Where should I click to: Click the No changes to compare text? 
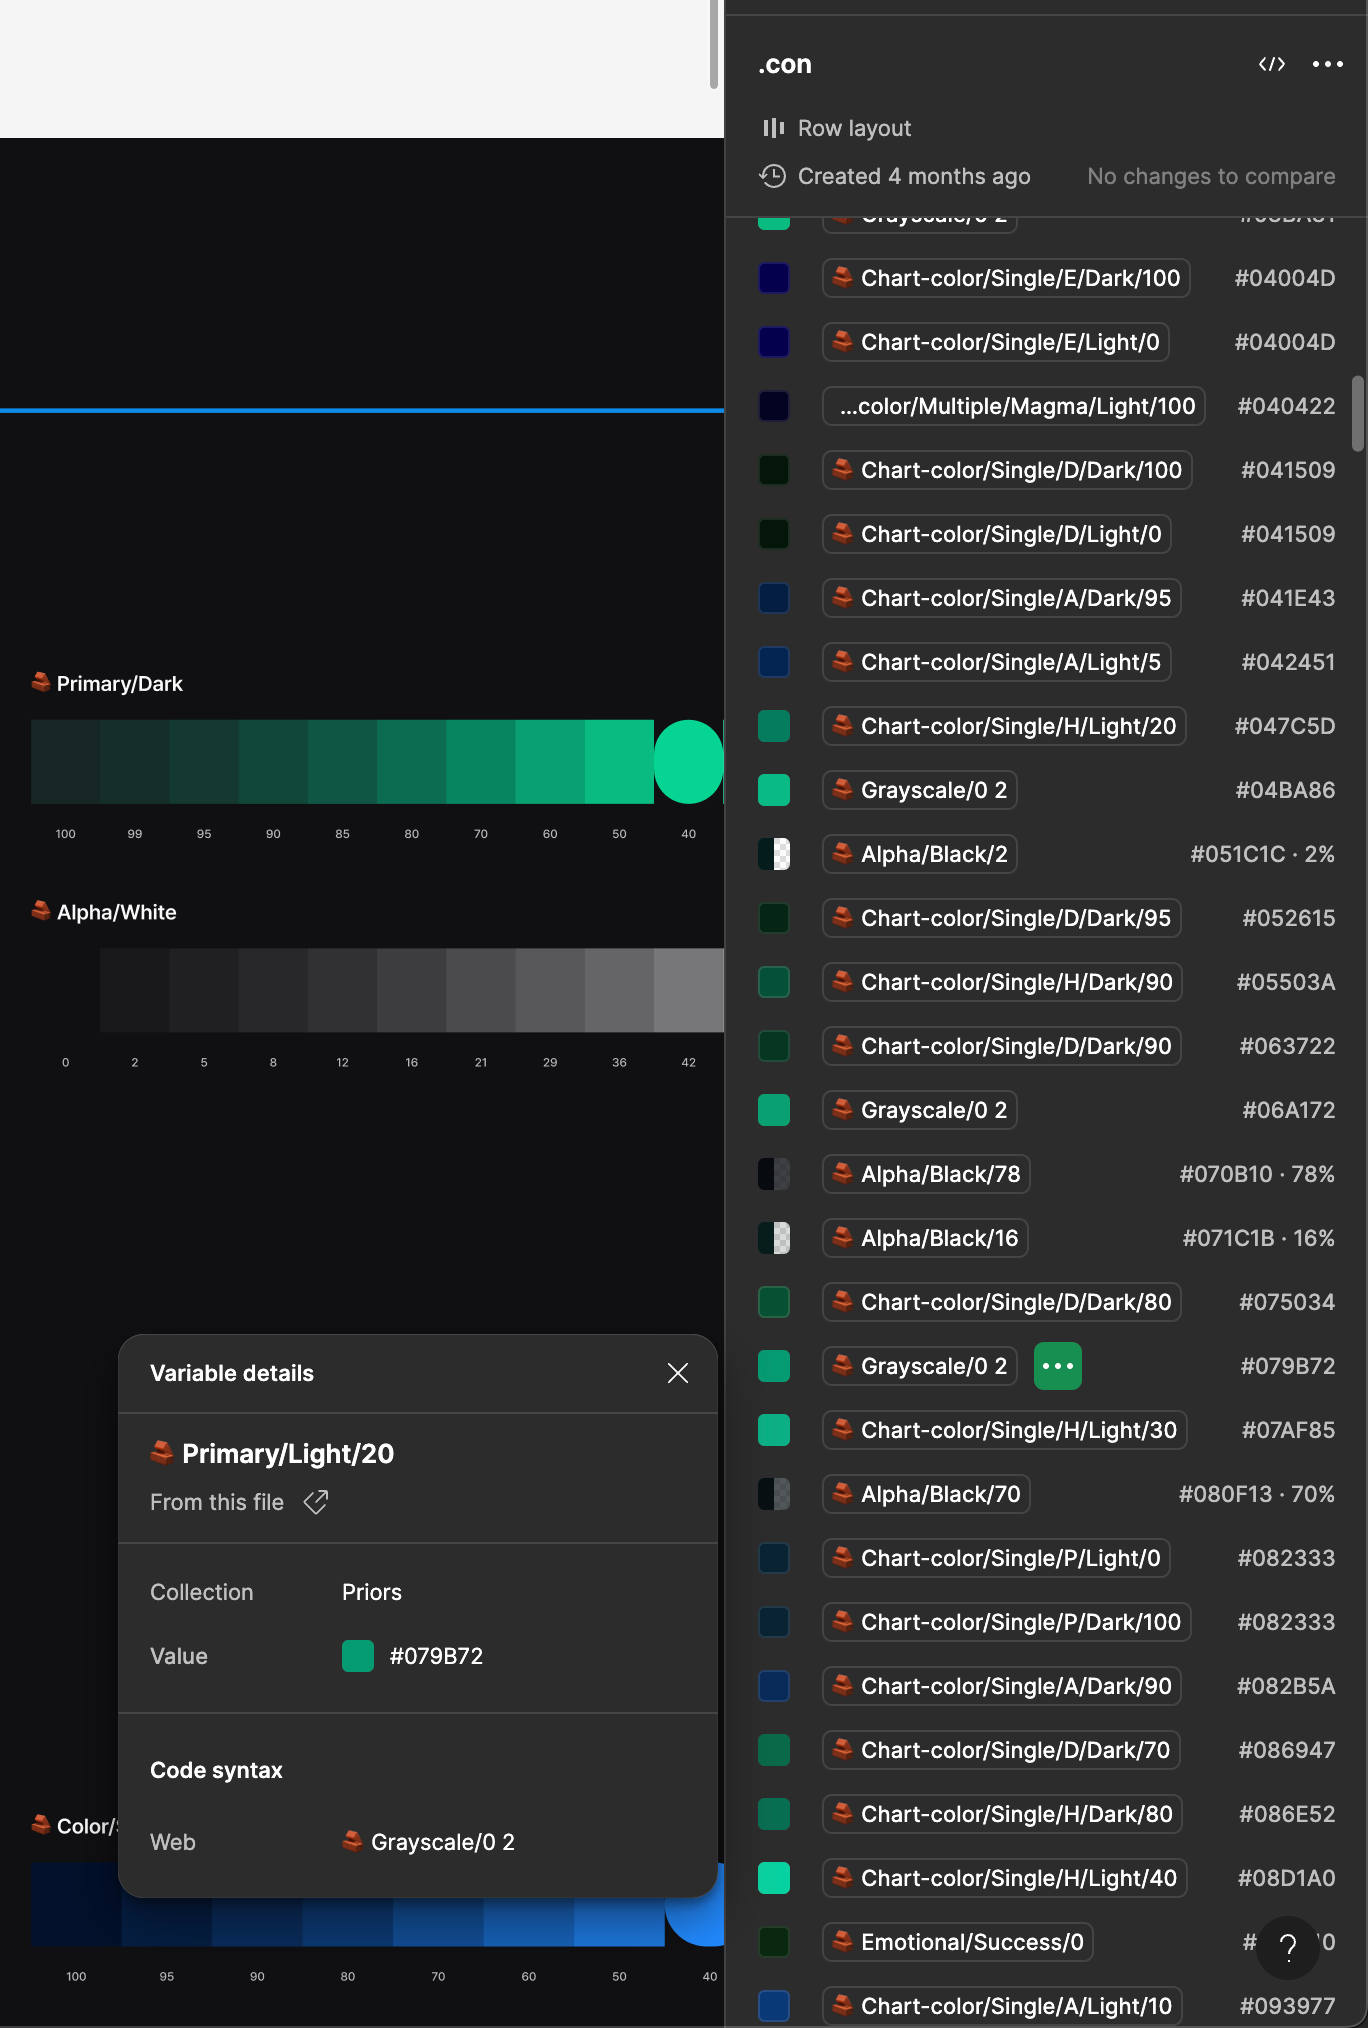pos(1211,176)
